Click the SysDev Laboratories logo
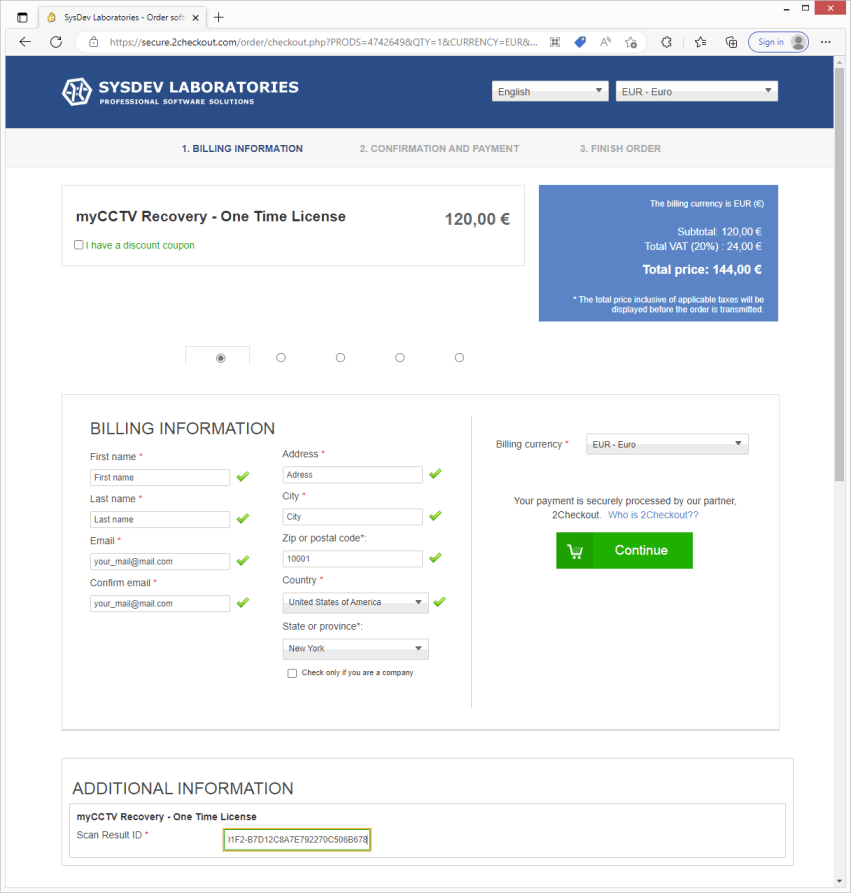The width and height of the screenshot is (851, 893). [x=180, y=92]
